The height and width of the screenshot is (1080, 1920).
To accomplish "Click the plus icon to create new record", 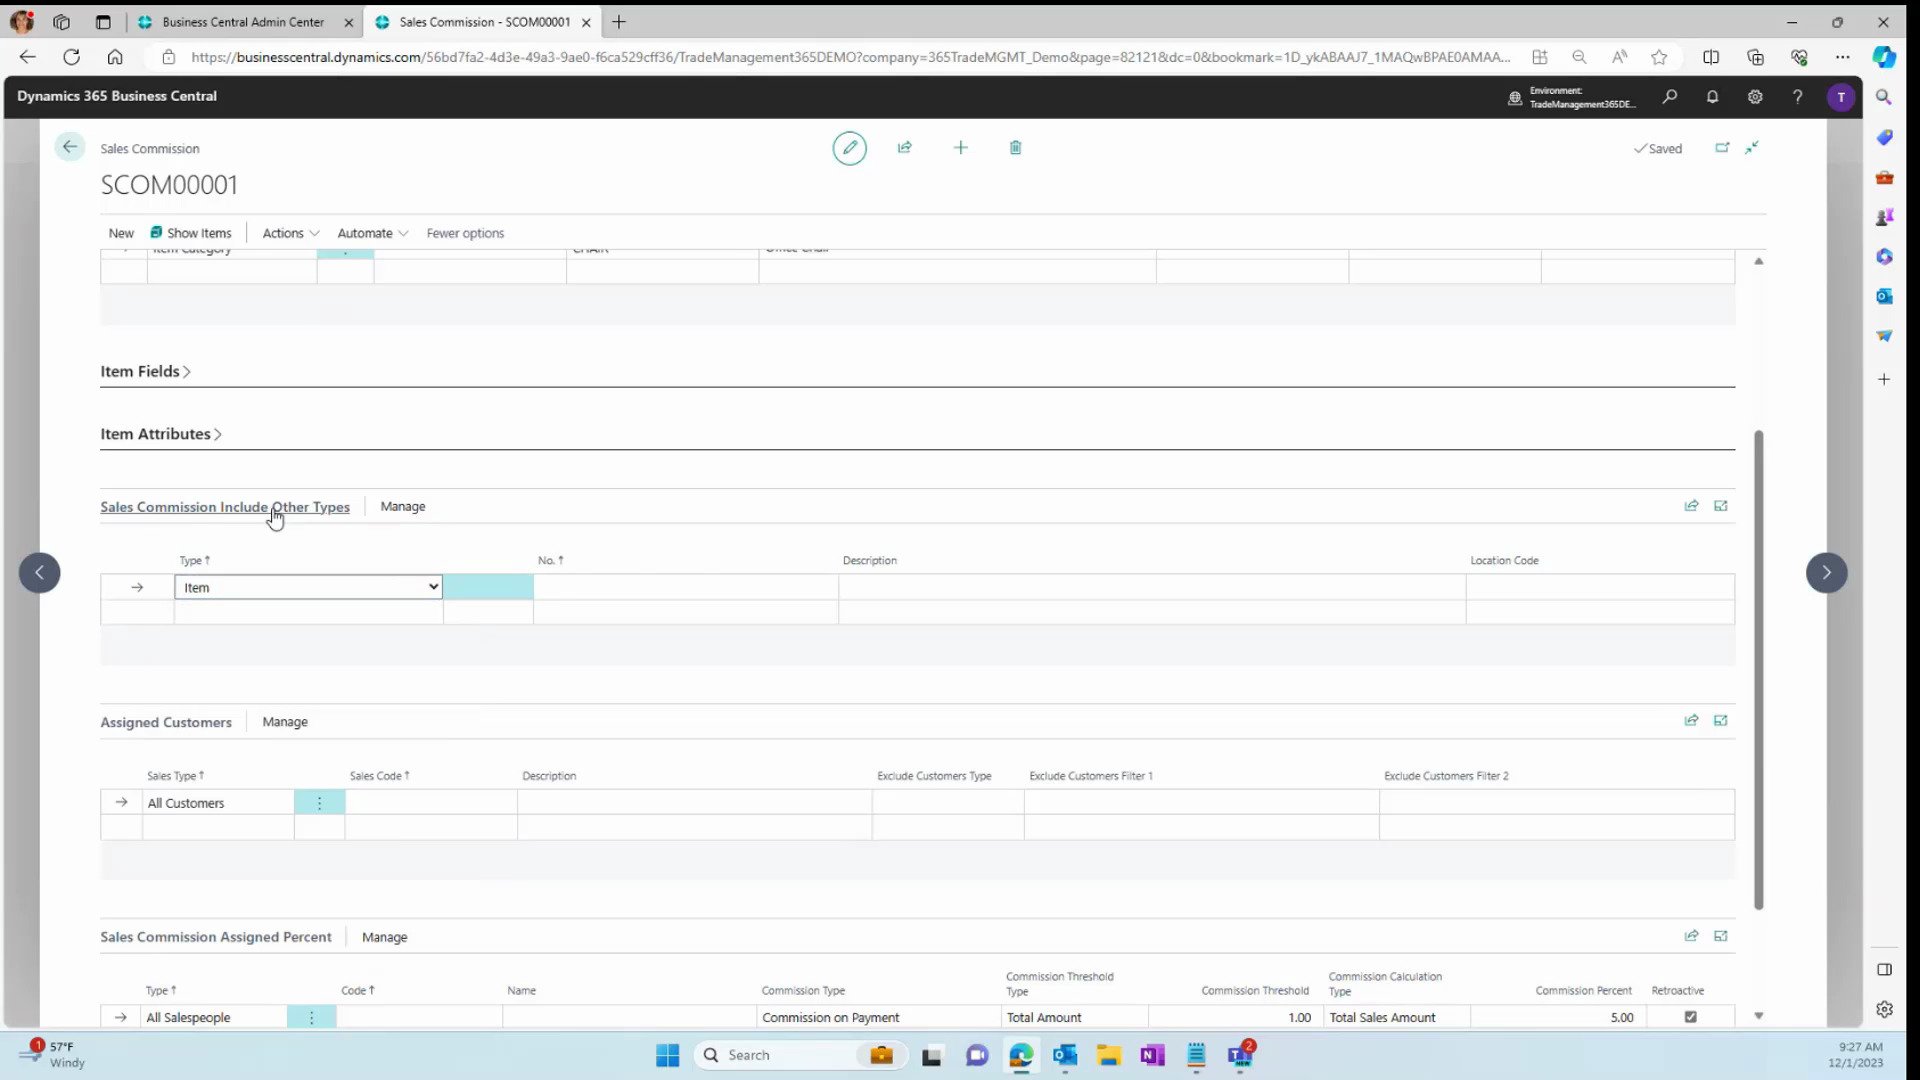I will [x=960, y=148].
